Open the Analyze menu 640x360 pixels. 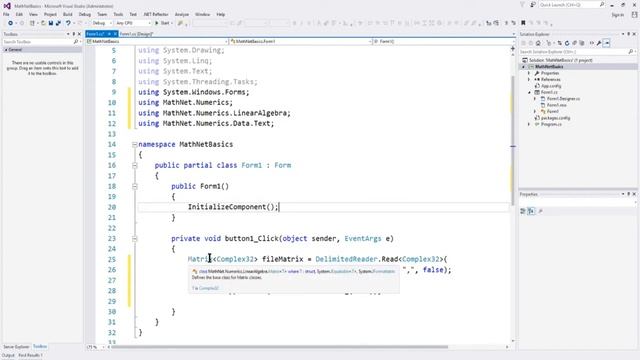[182, 14]
